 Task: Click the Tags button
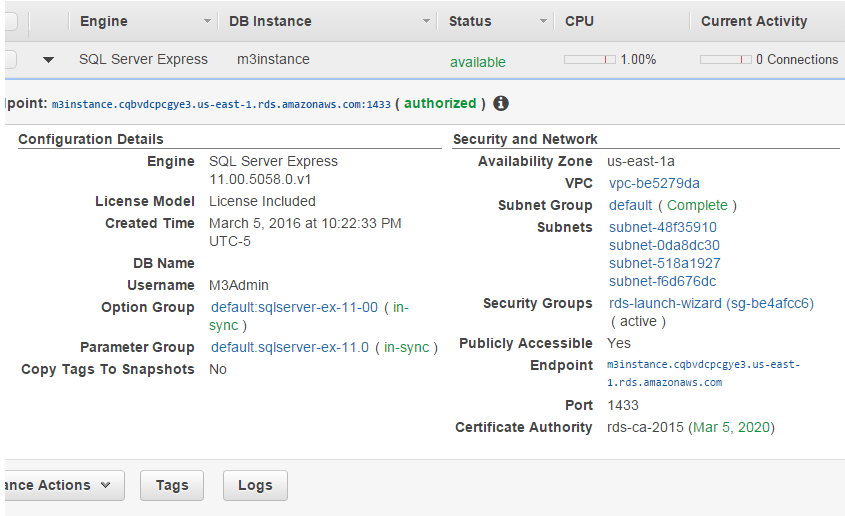[172, 485]
